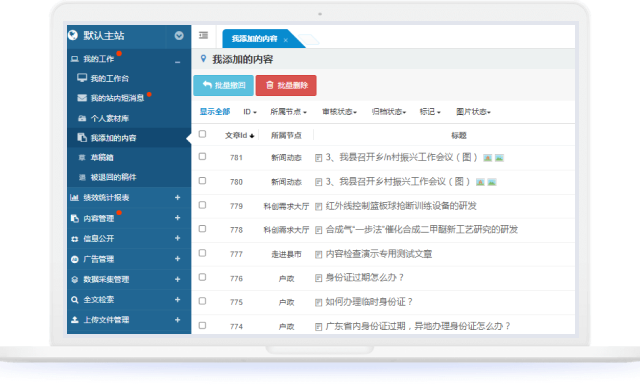Click image thumbnail icon on article 781

pos(487,158)
